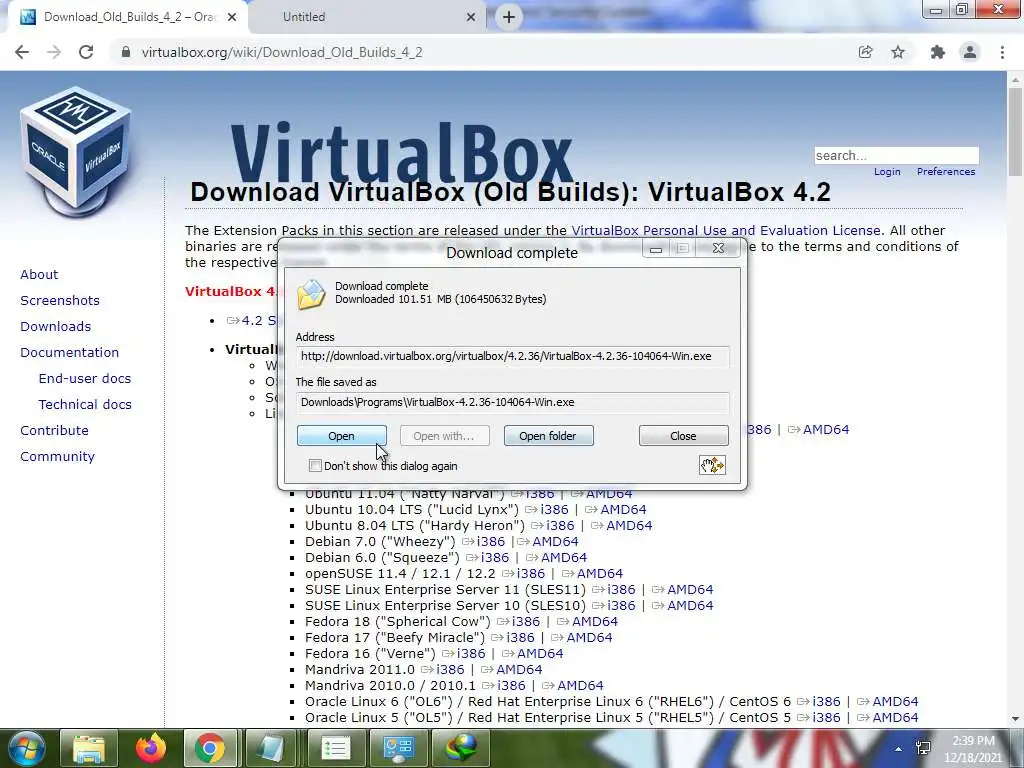Click AMD64 link for Fedora 18

(595, 622)
